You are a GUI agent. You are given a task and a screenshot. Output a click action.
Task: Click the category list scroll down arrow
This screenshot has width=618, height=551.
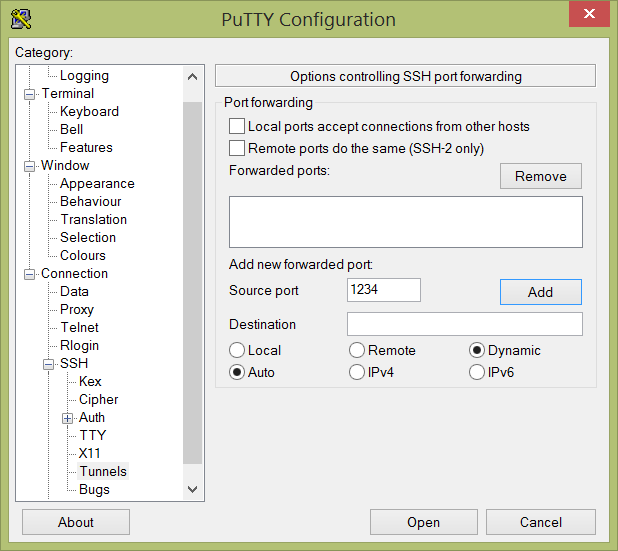pos(193,490)
